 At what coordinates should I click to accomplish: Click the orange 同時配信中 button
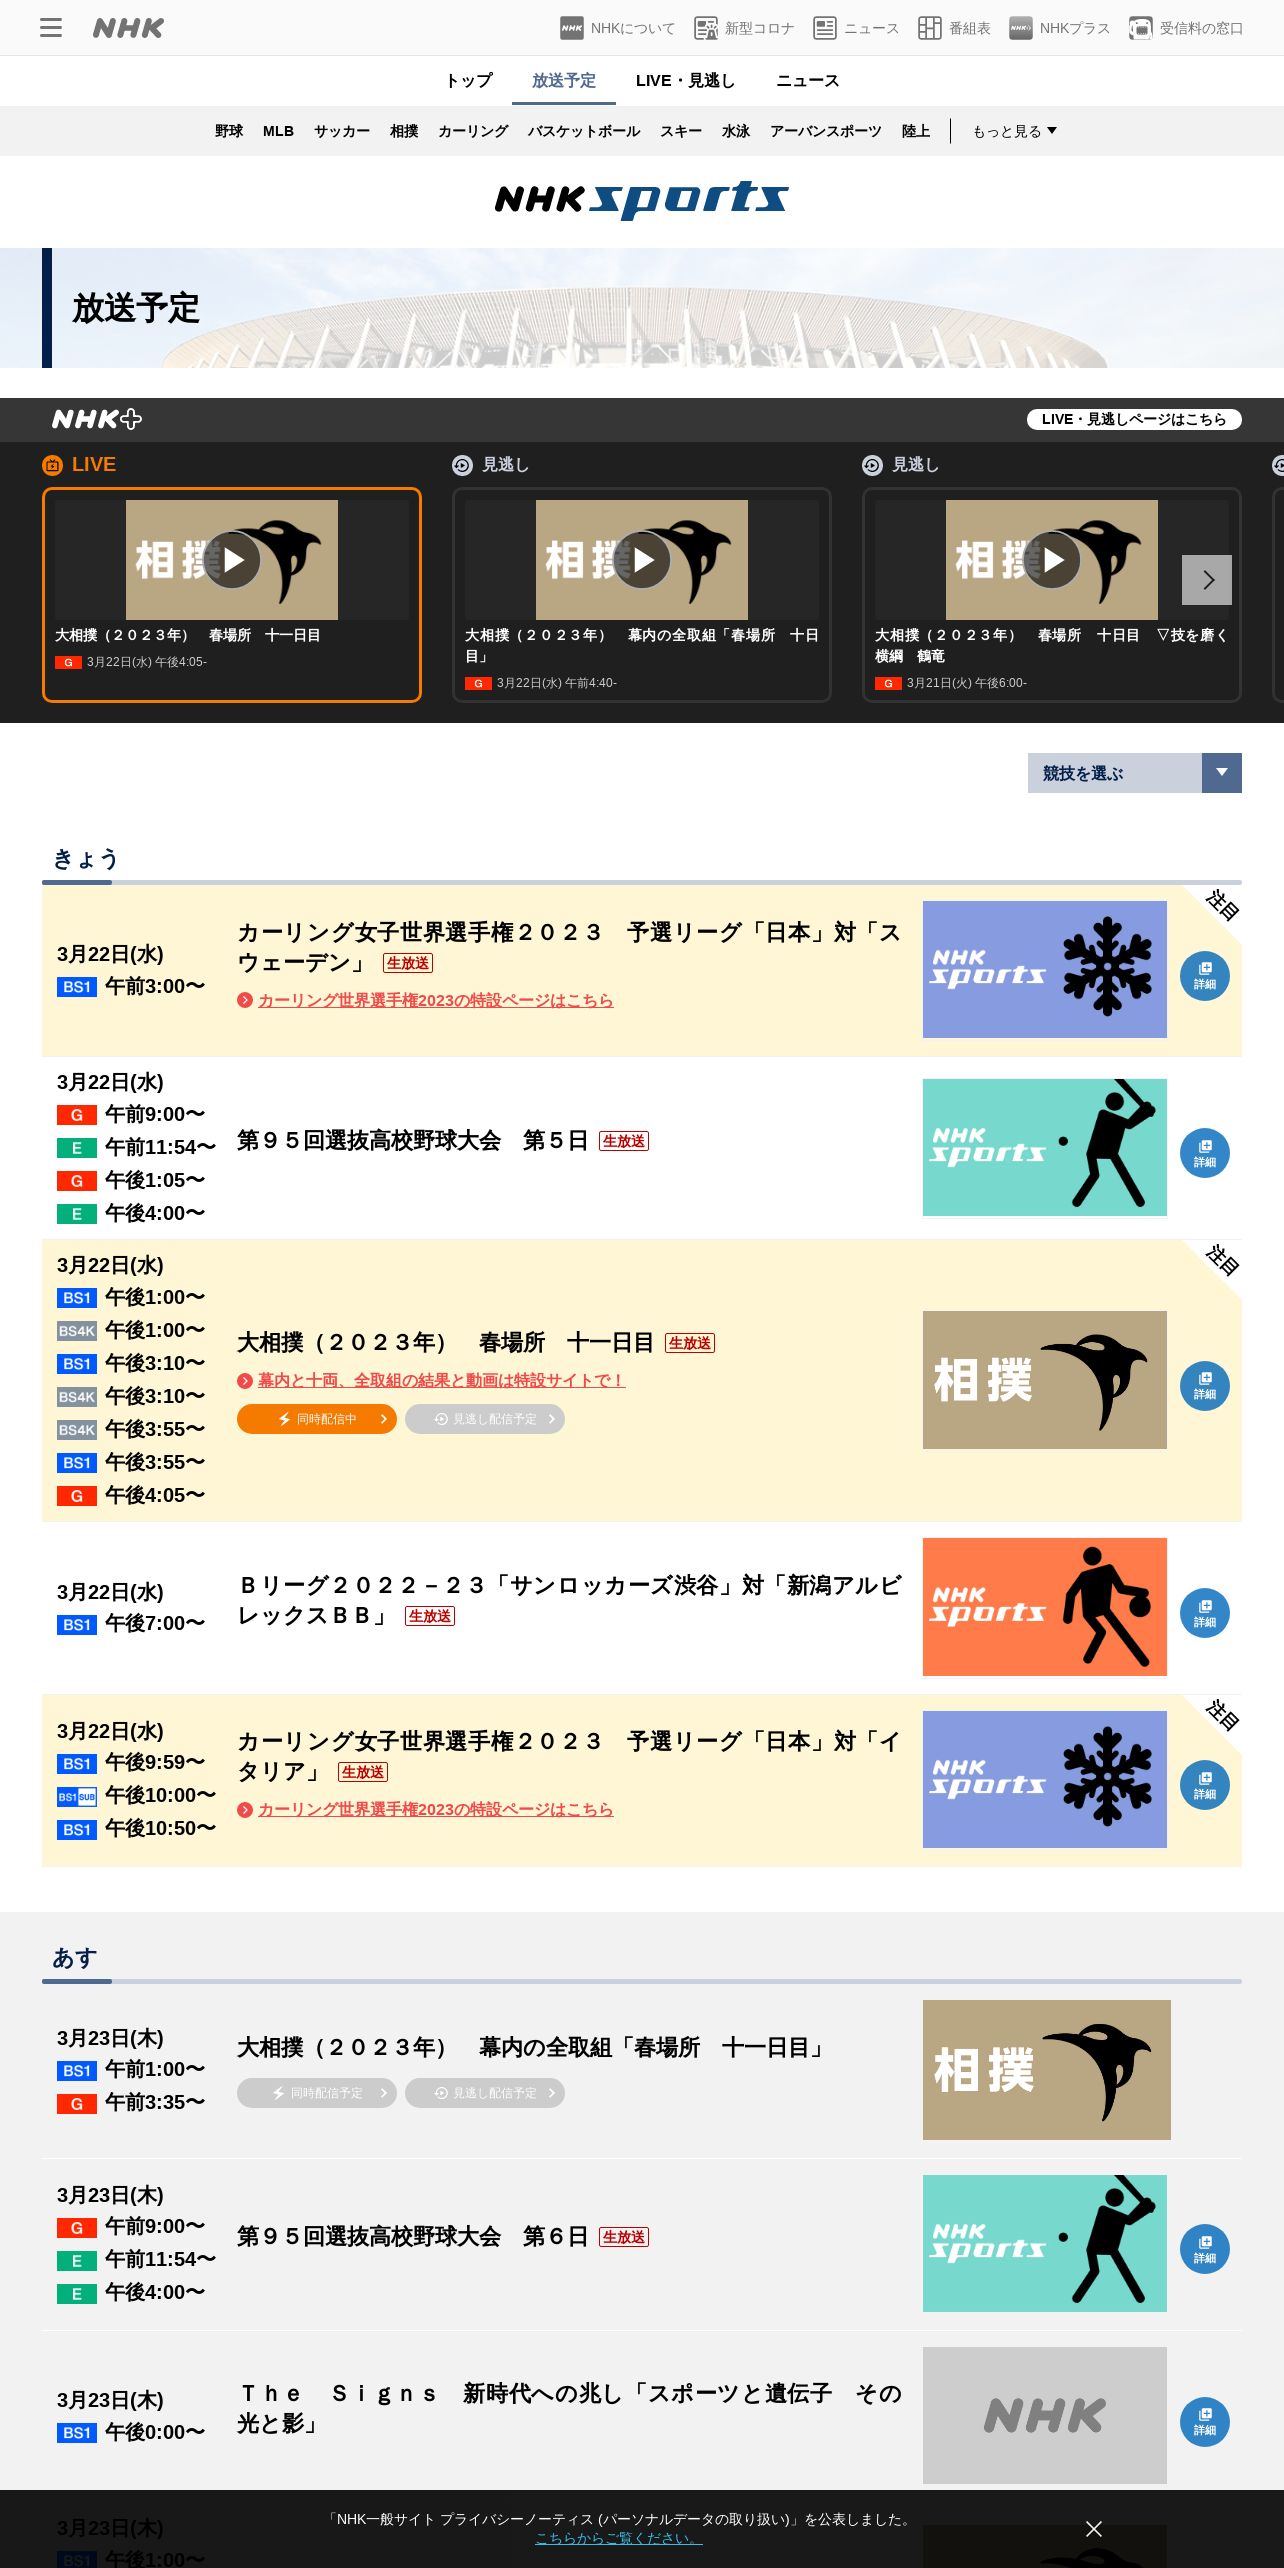317,1419
